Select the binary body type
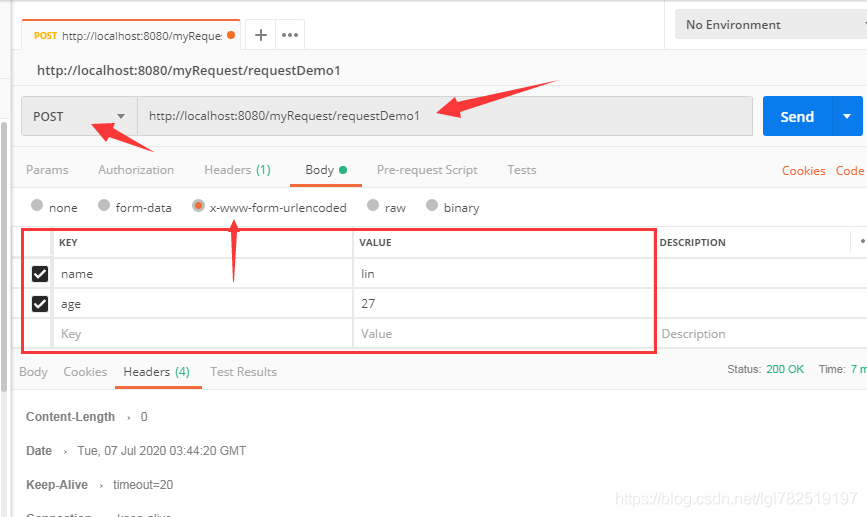The height and width of the screenshot is (517, 867). pos(432,205)
